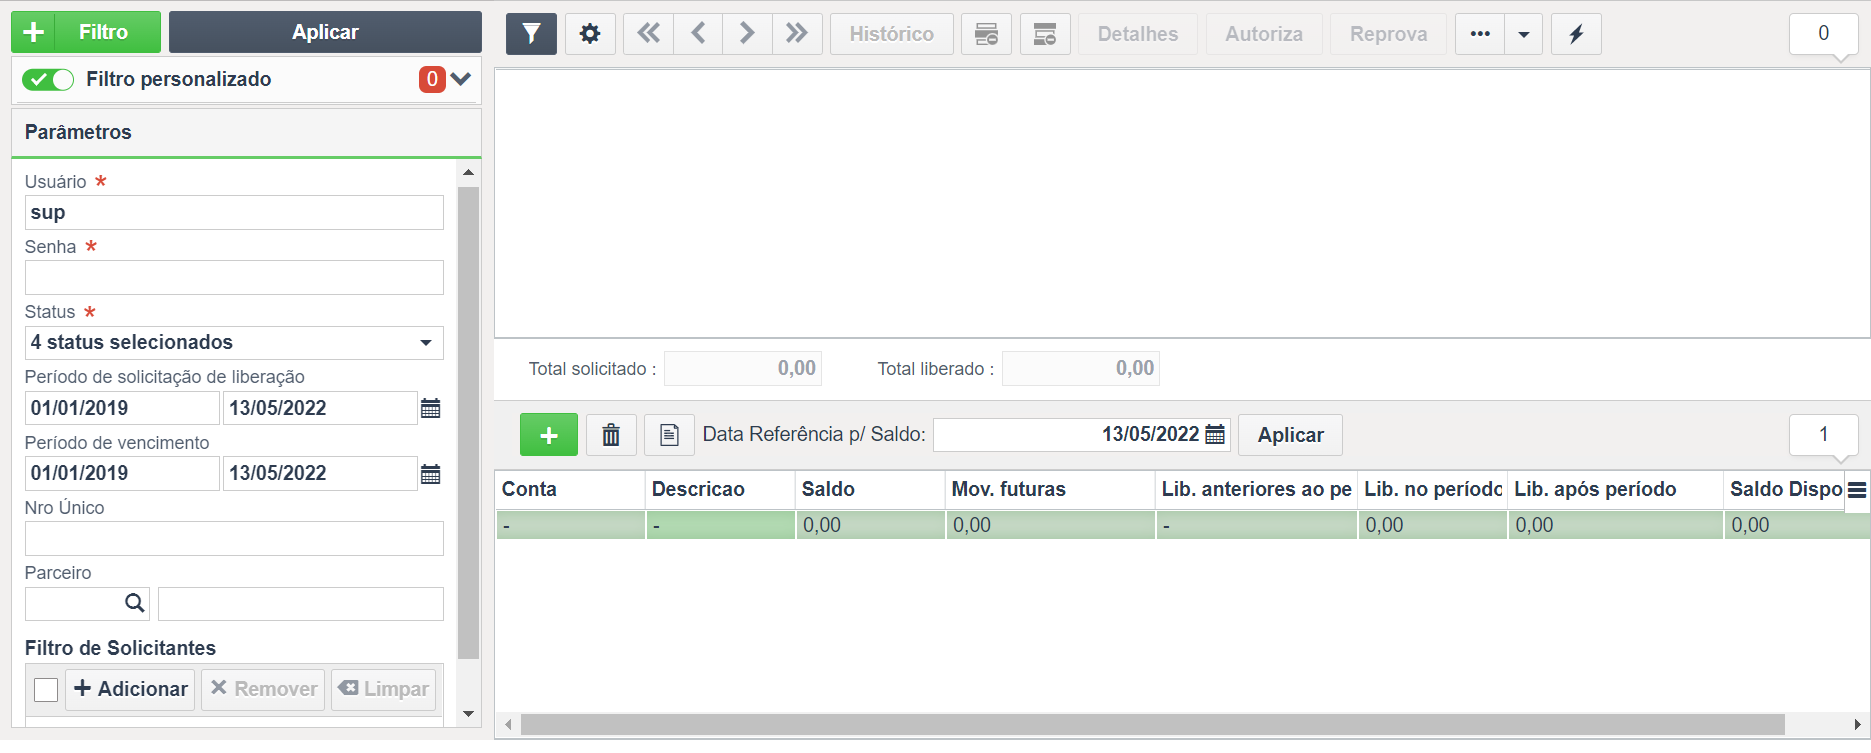Viewport: 1871px width, 753px height.
Task: Go to first record with double-left arrow
Action: pyautogui.click(x=648, y=34)
